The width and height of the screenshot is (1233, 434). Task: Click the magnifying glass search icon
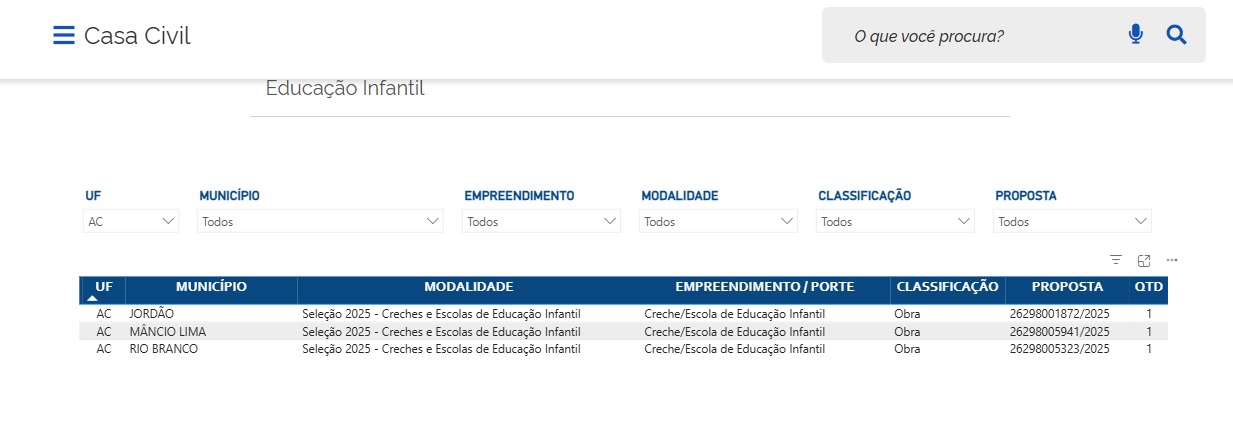(x=1176, y=35)
